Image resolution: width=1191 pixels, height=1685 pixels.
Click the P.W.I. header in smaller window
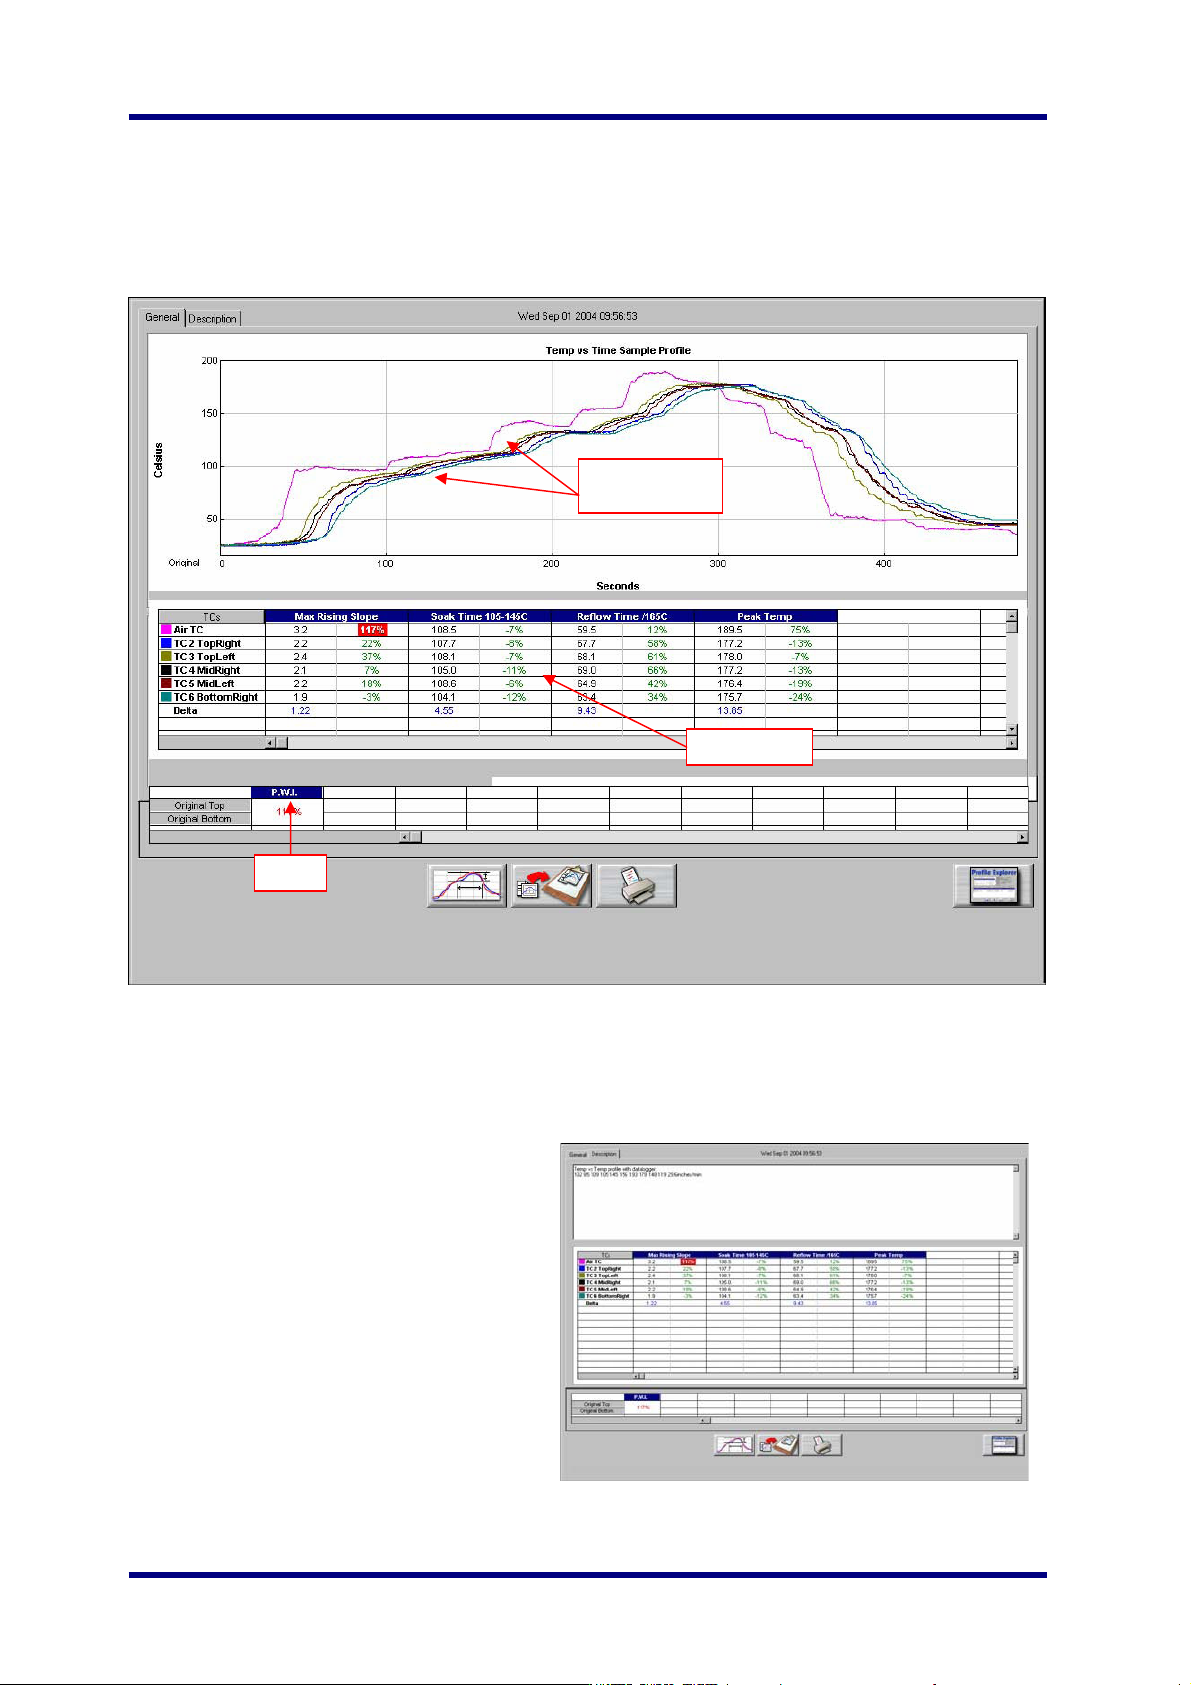point(641,1397)
